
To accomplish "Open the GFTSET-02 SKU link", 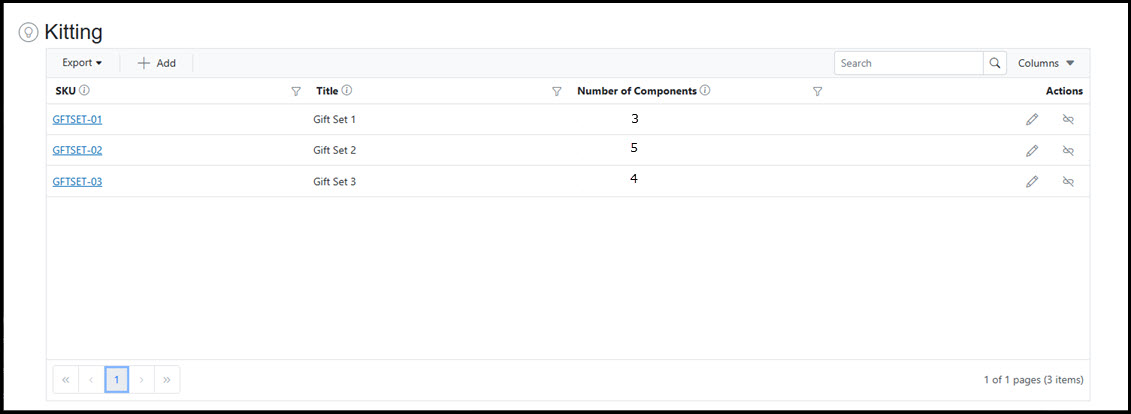I will pyautogui.click(x=77, y=151).
